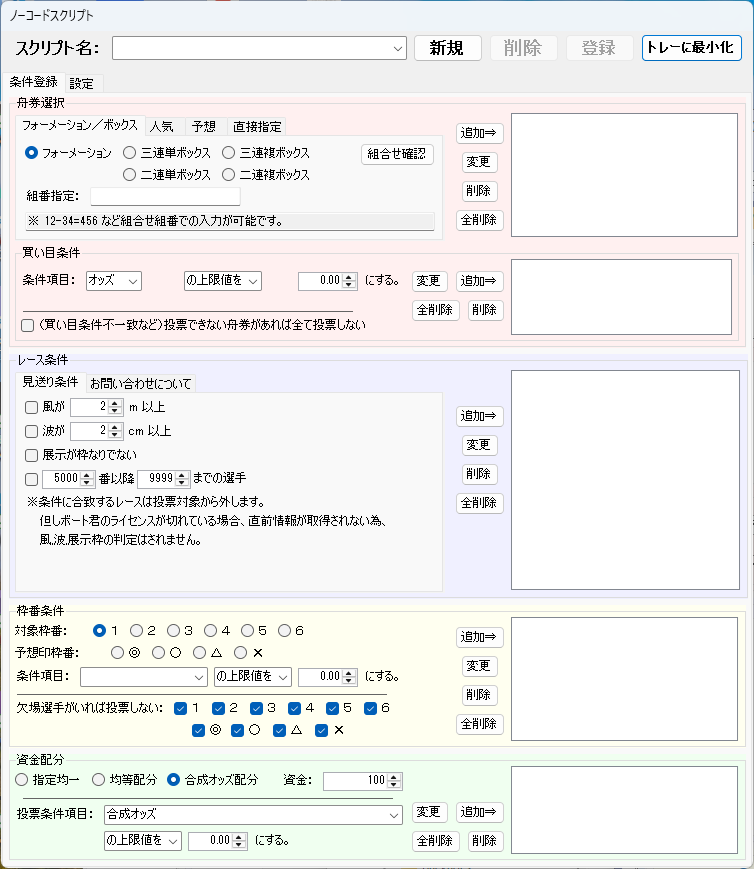Click 追加⇒ in the レース条件 section

[x=480, y=416]
